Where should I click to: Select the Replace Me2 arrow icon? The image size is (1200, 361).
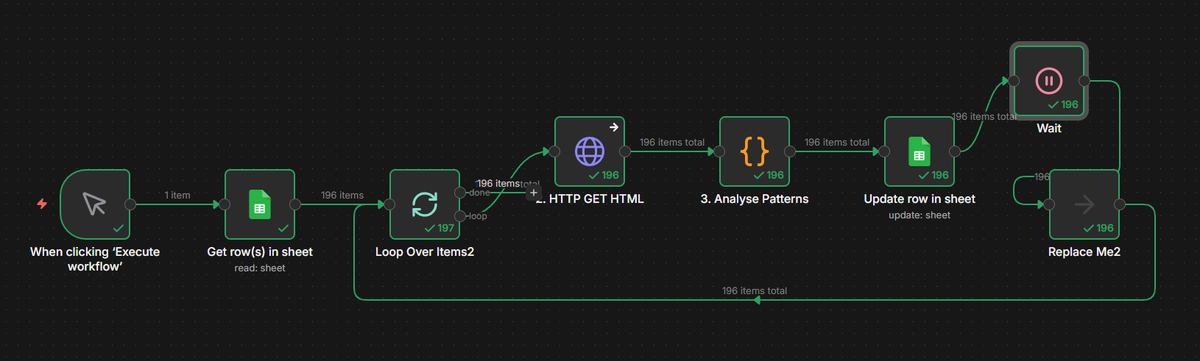1084,204
